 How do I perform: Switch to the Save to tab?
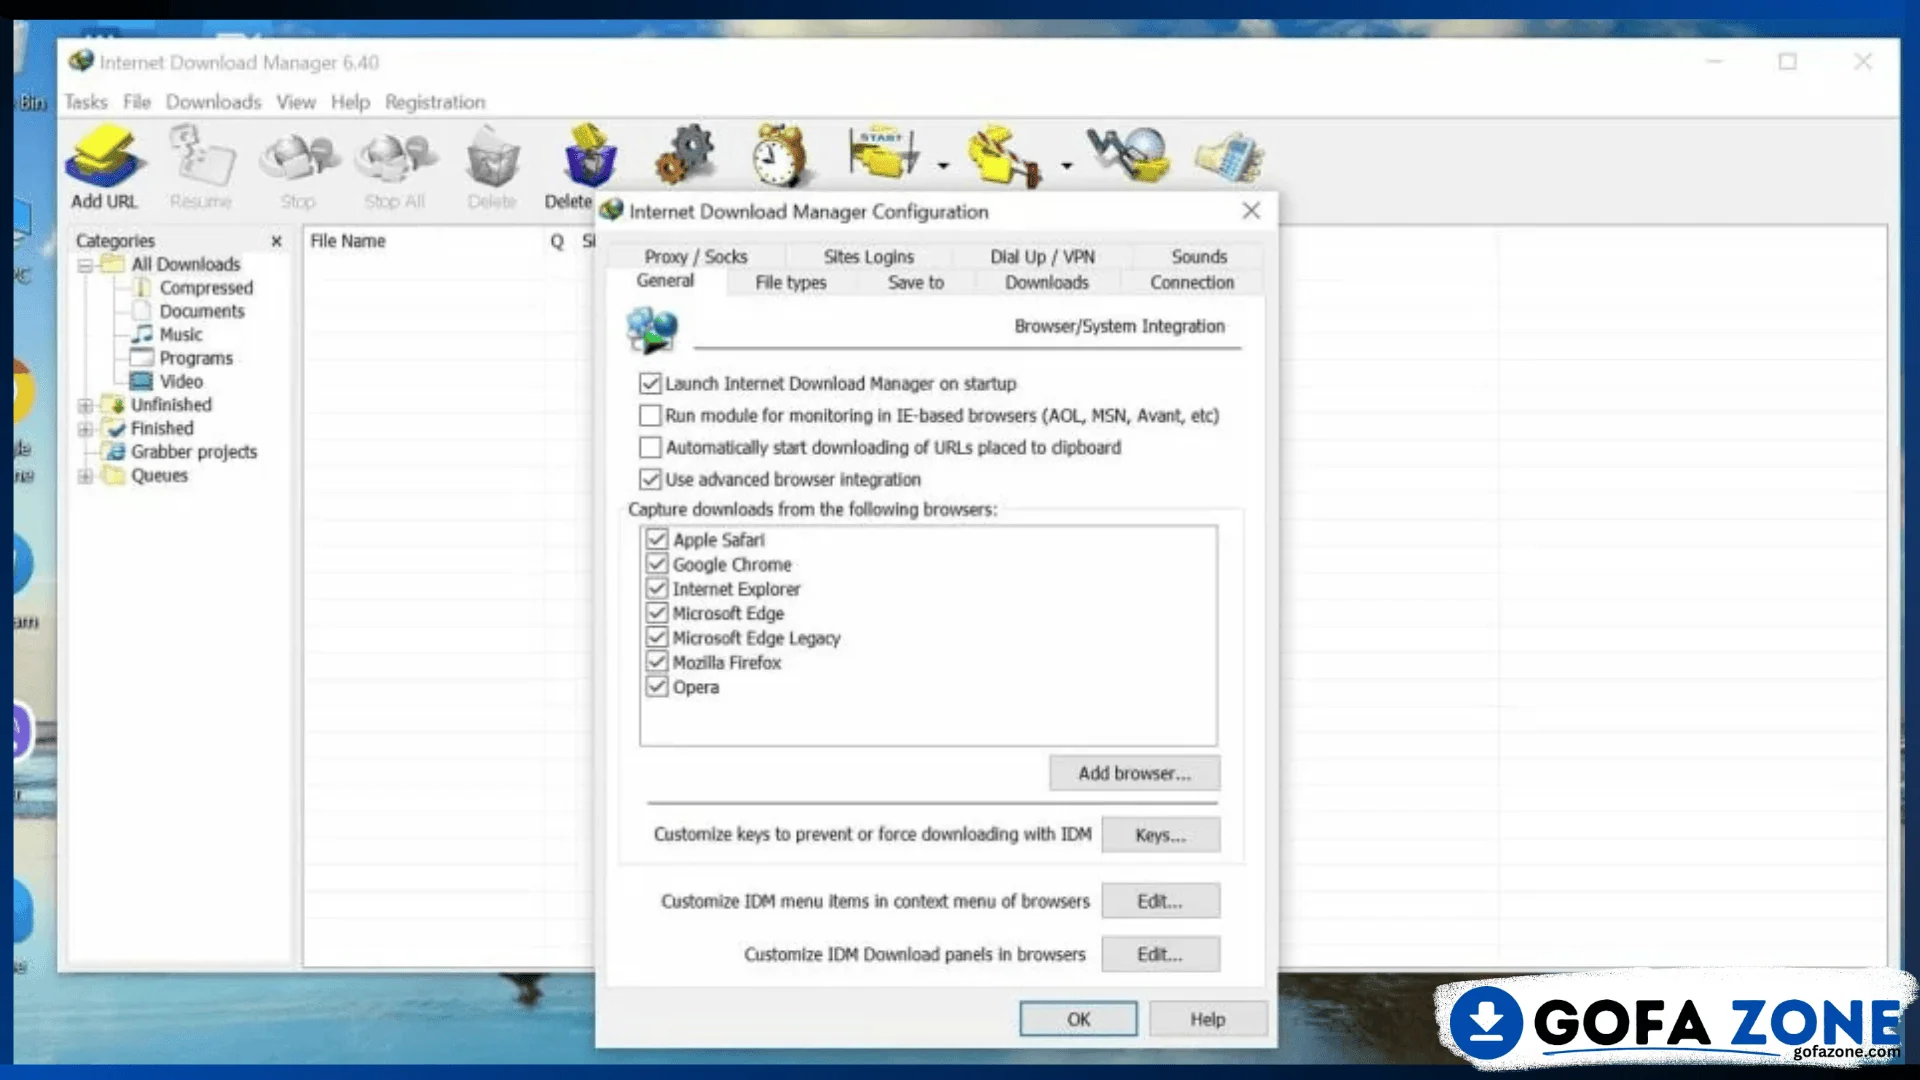916,283
